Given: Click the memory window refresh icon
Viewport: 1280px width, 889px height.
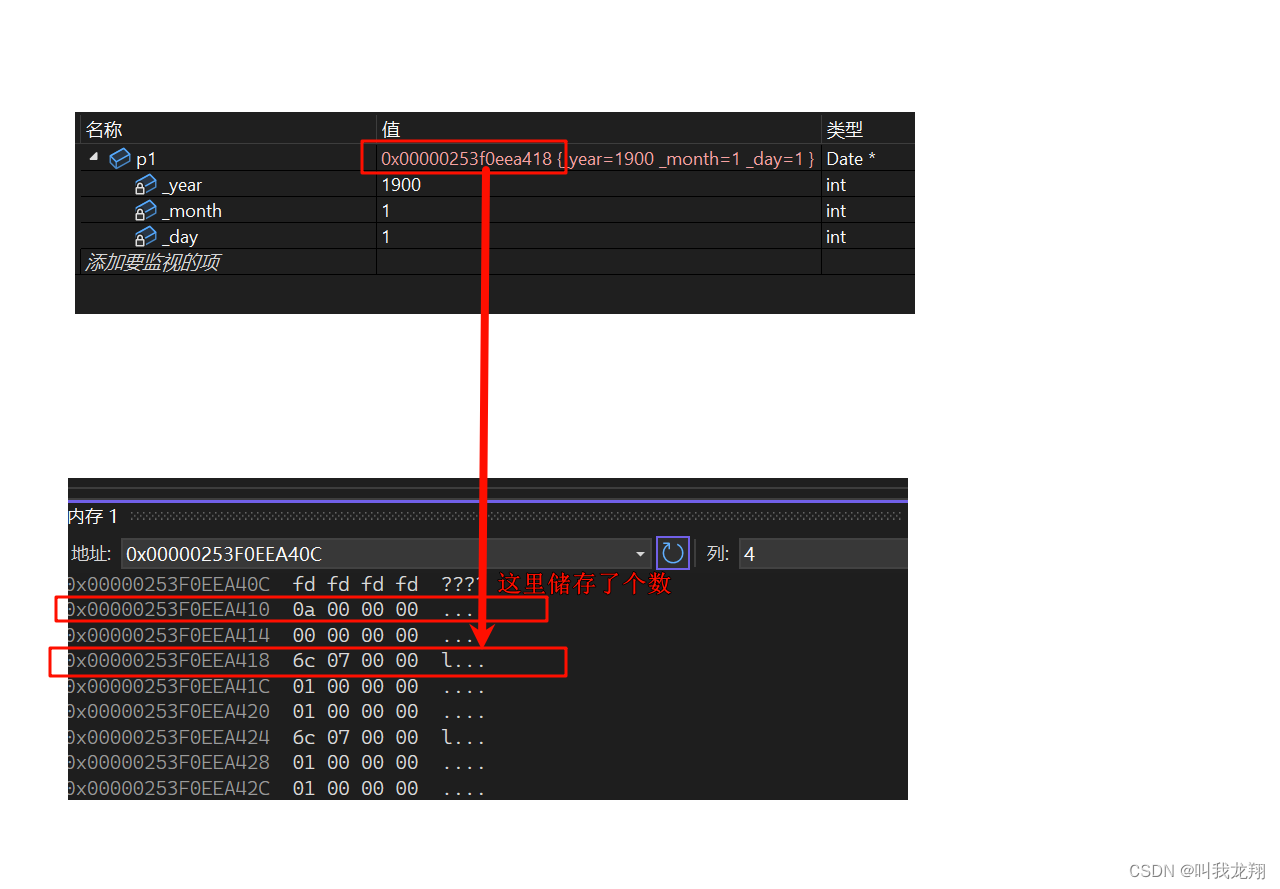Looking at the screenshot, I should tap(673, 554).
